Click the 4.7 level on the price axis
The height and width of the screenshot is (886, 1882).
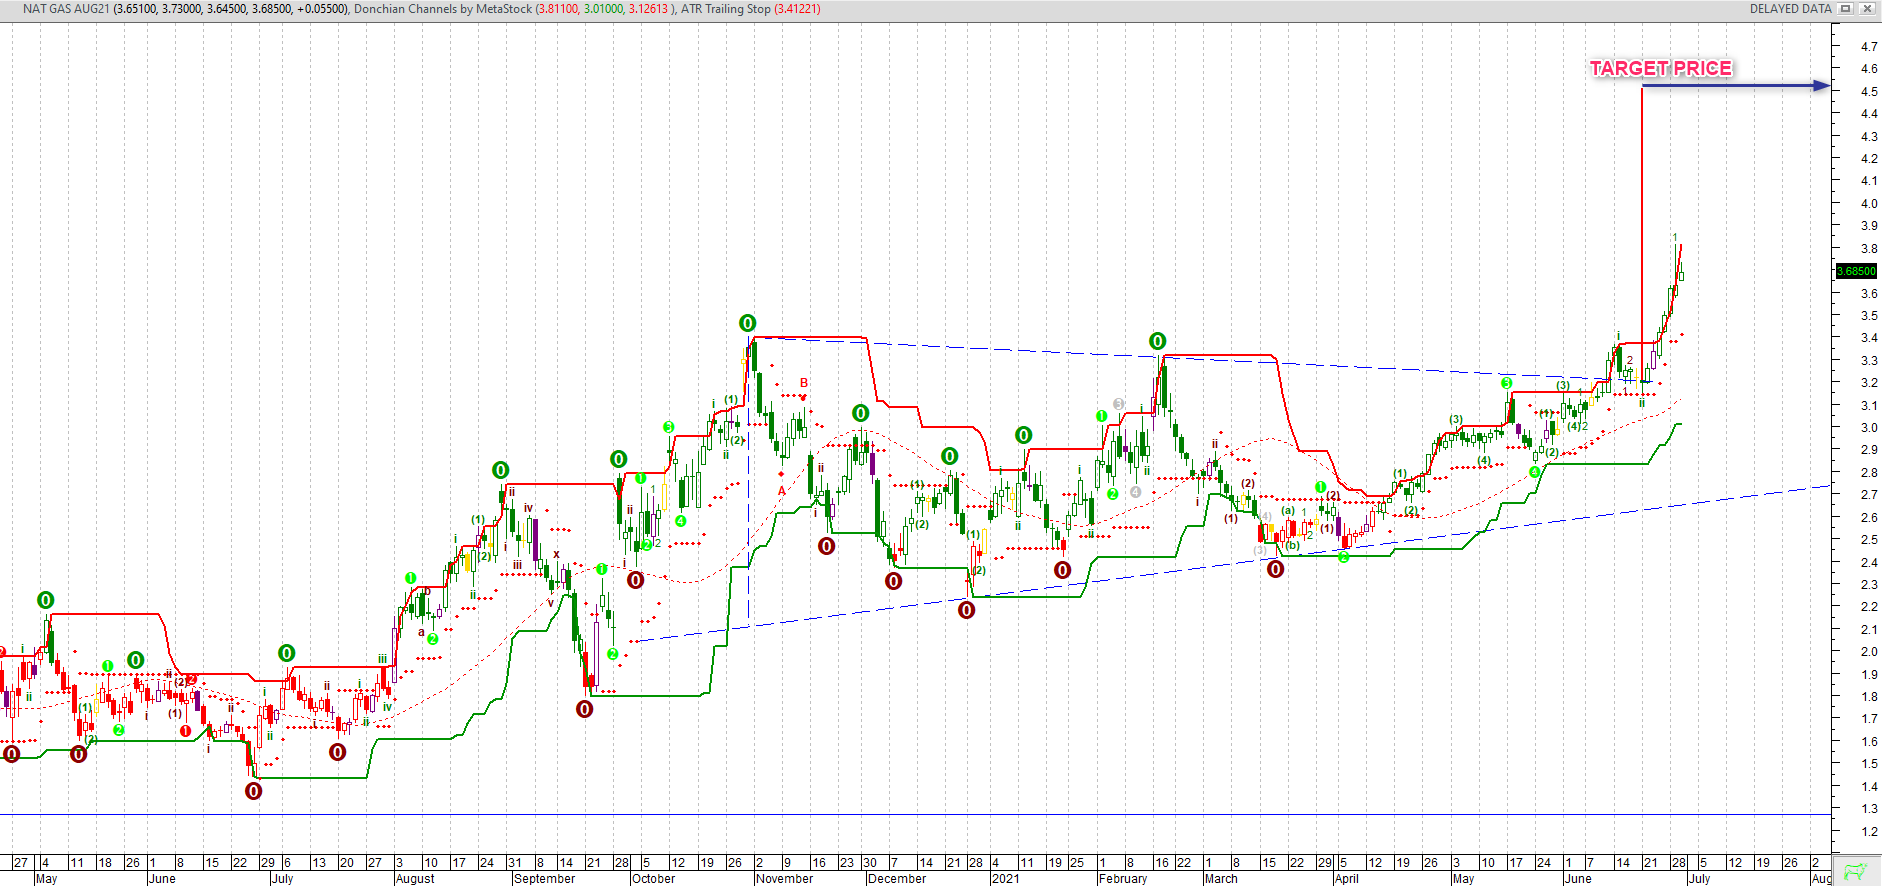tap(1869, 46)
